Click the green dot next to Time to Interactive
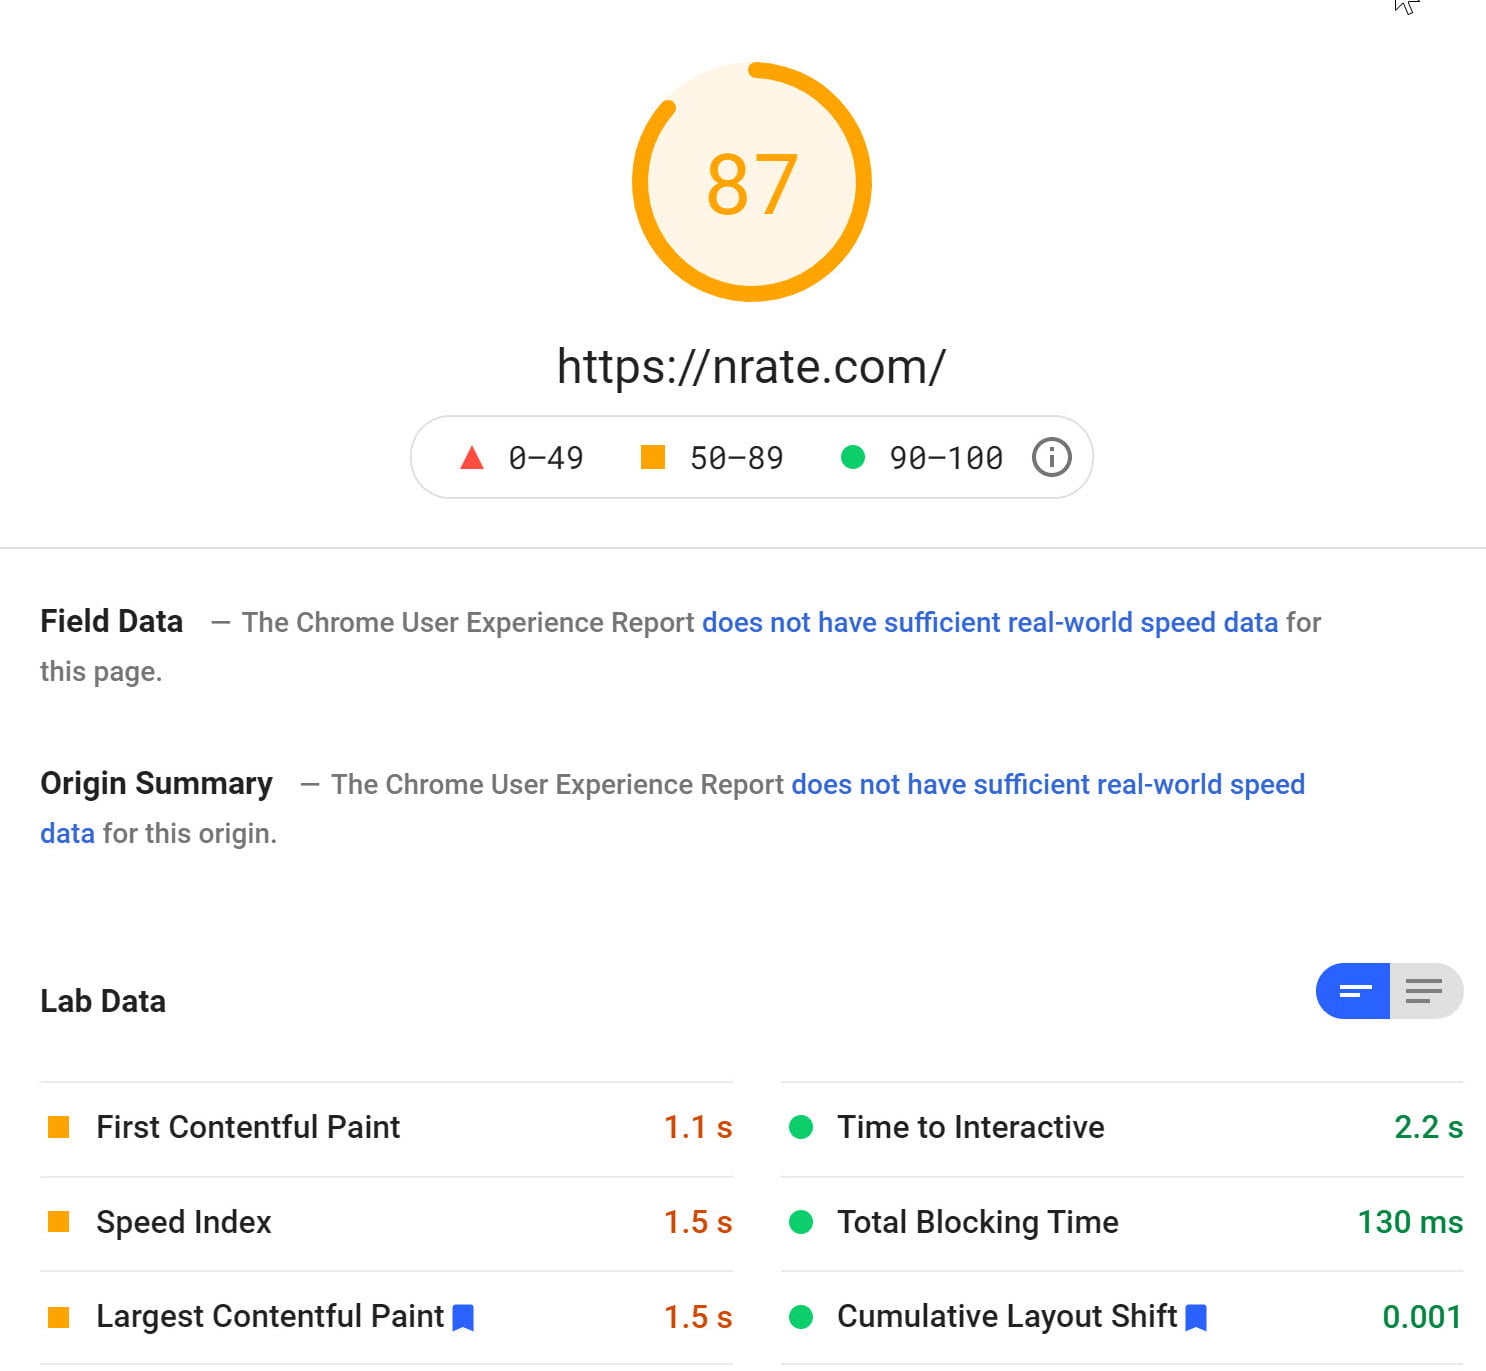Viewport: 1486px width, 1371px height. [801, 1127]
